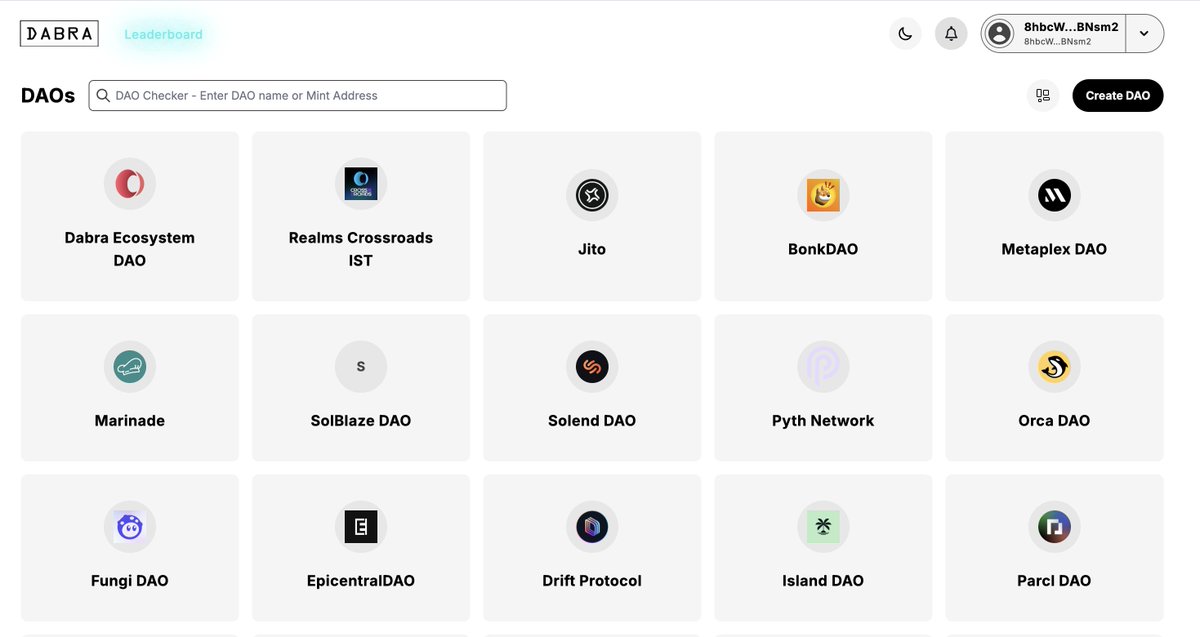
Task: Click the Fungi DAO logo icon
Action: [130, 527]
